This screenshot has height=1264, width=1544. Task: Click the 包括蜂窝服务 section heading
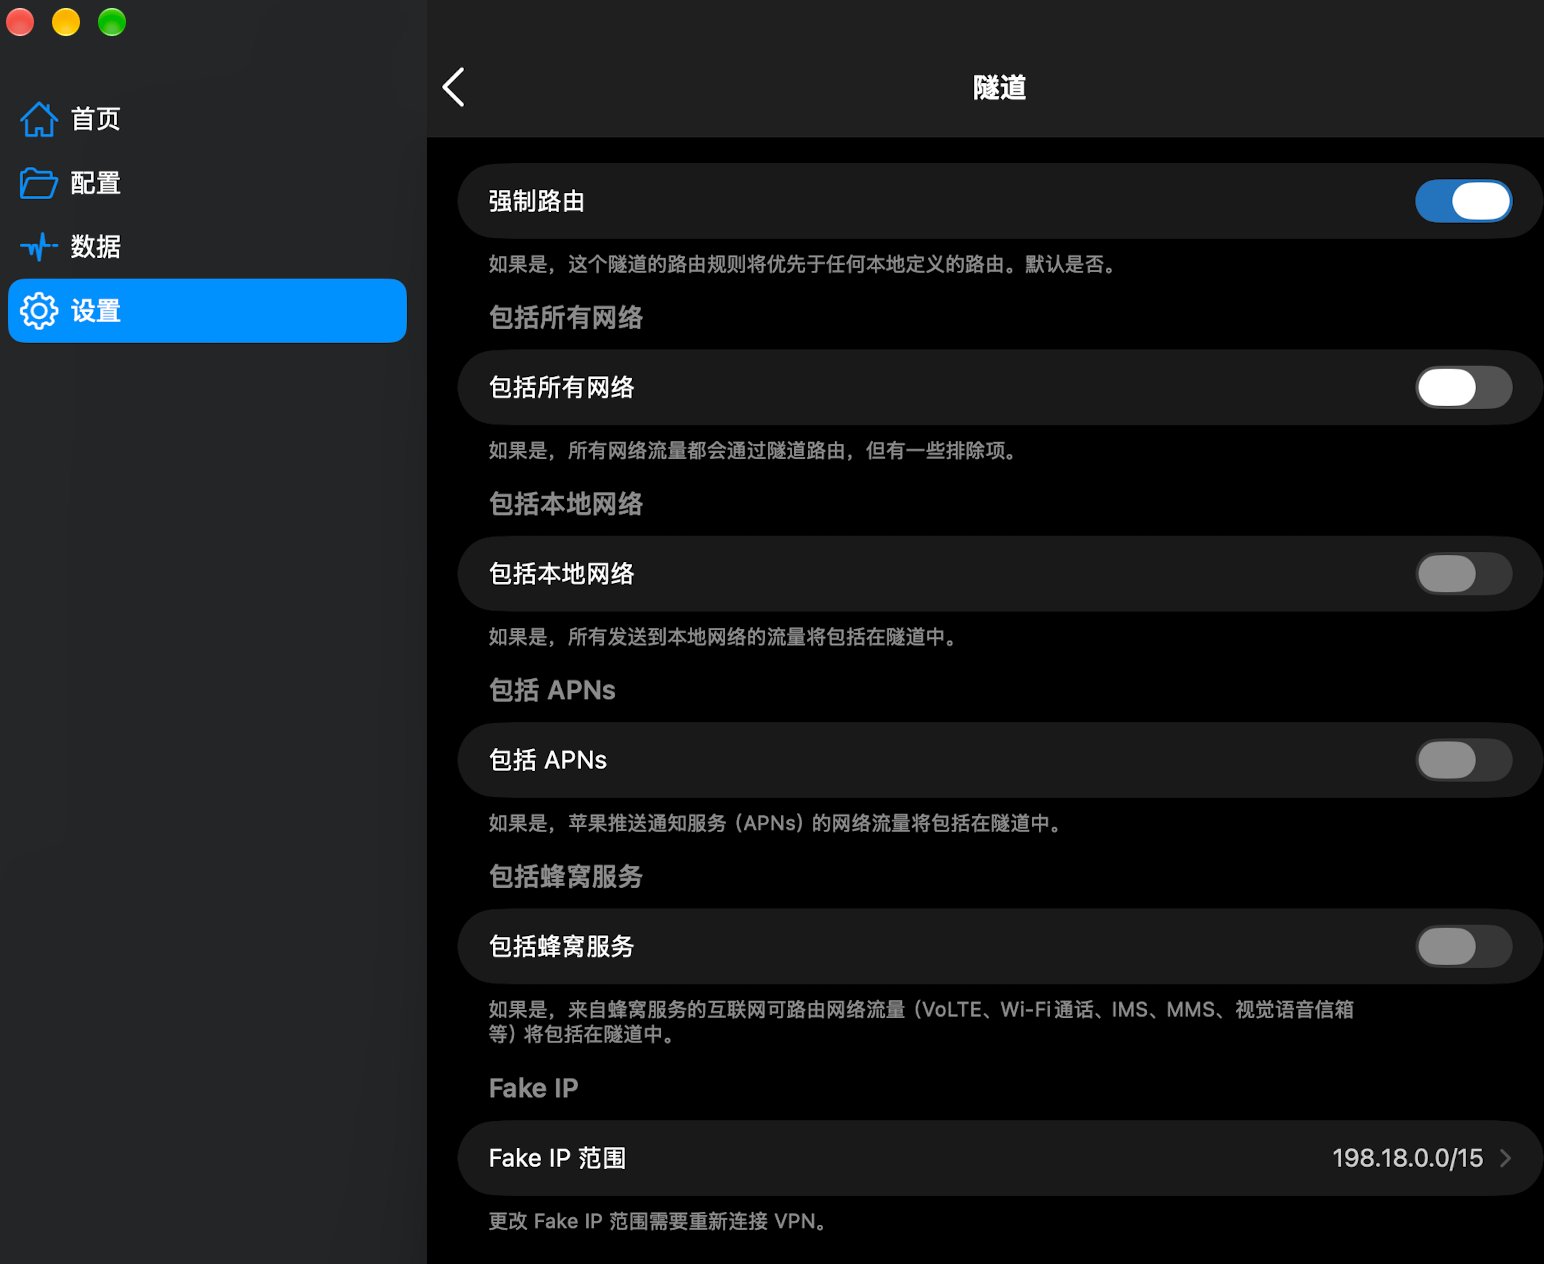(x=566, y=876)
